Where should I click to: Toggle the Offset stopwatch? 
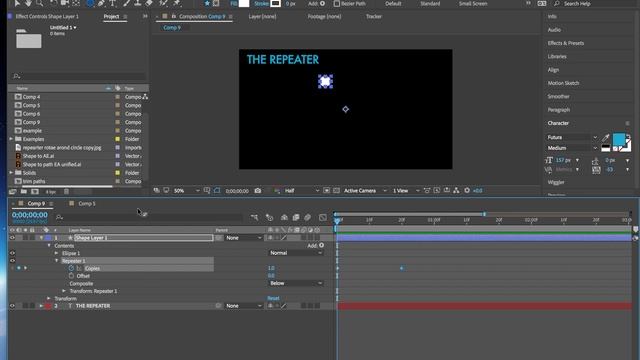pyautogui.click(x=71, y=276)
